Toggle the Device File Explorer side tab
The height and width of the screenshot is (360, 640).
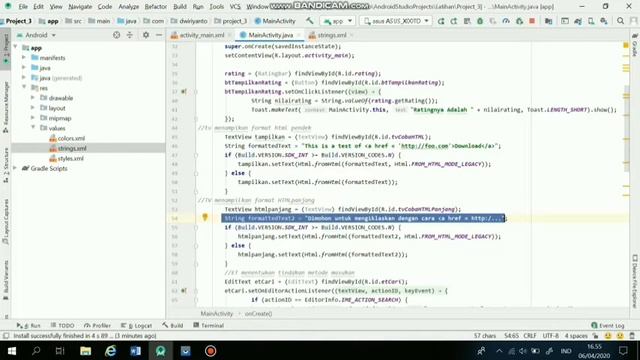click(x=635, y=282)
